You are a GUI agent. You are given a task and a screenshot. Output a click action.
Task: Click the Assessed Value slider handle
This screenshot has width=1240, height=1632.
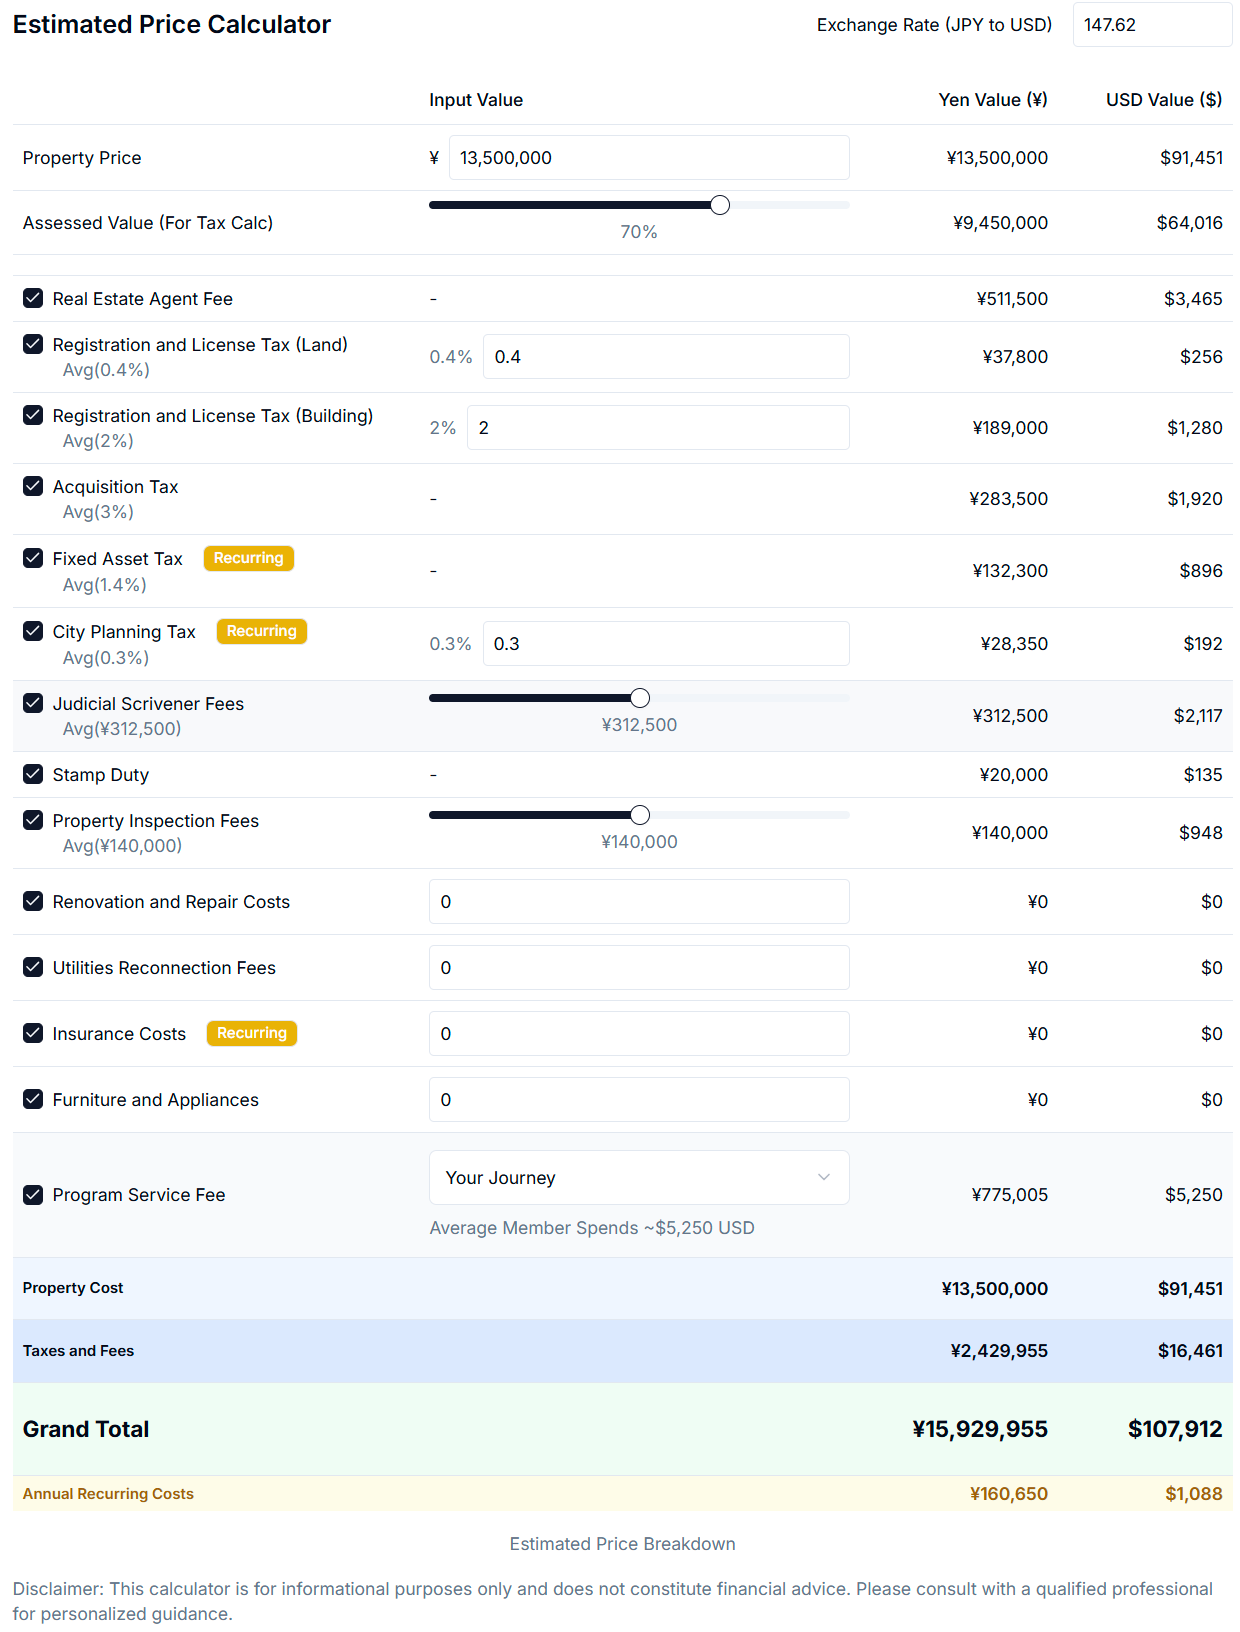(x=720, y=205)
